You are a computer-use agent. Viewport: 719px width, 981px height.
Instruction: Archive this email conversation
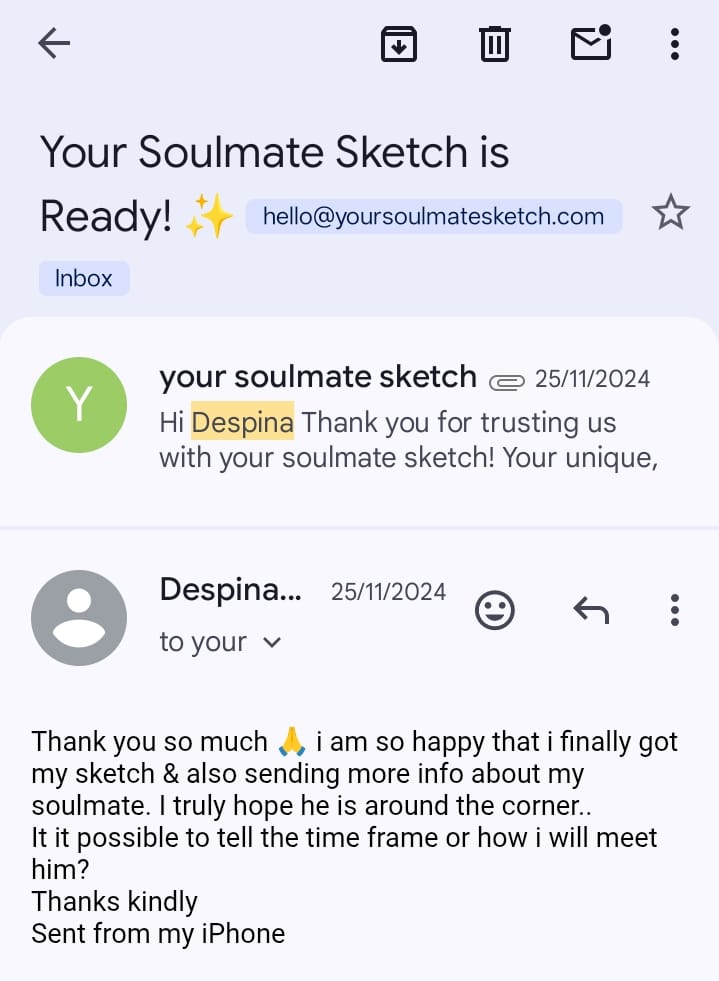tap(399, 44)
